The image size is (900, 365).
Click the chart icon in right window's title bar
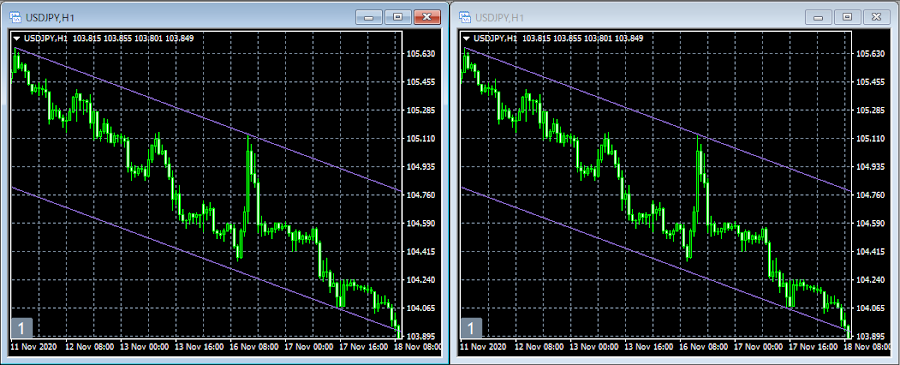[x=466, y=18]
